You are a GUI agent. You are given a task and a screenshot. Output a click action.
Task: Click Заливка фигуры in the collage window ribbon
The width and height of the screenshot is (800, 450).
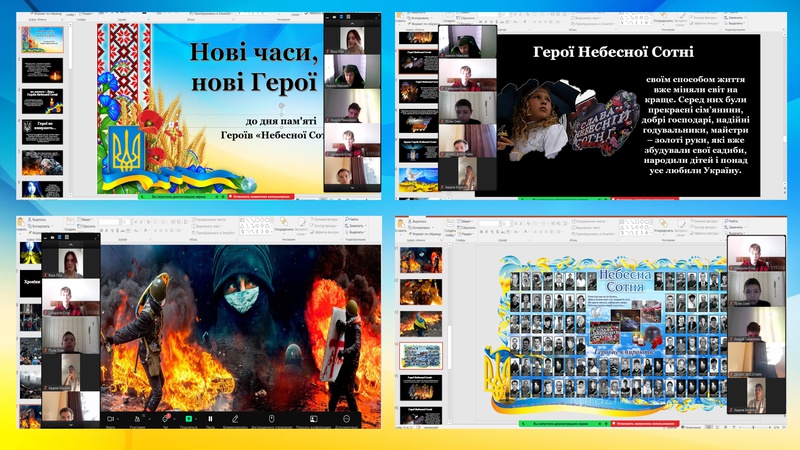click(x=705, y=221)
